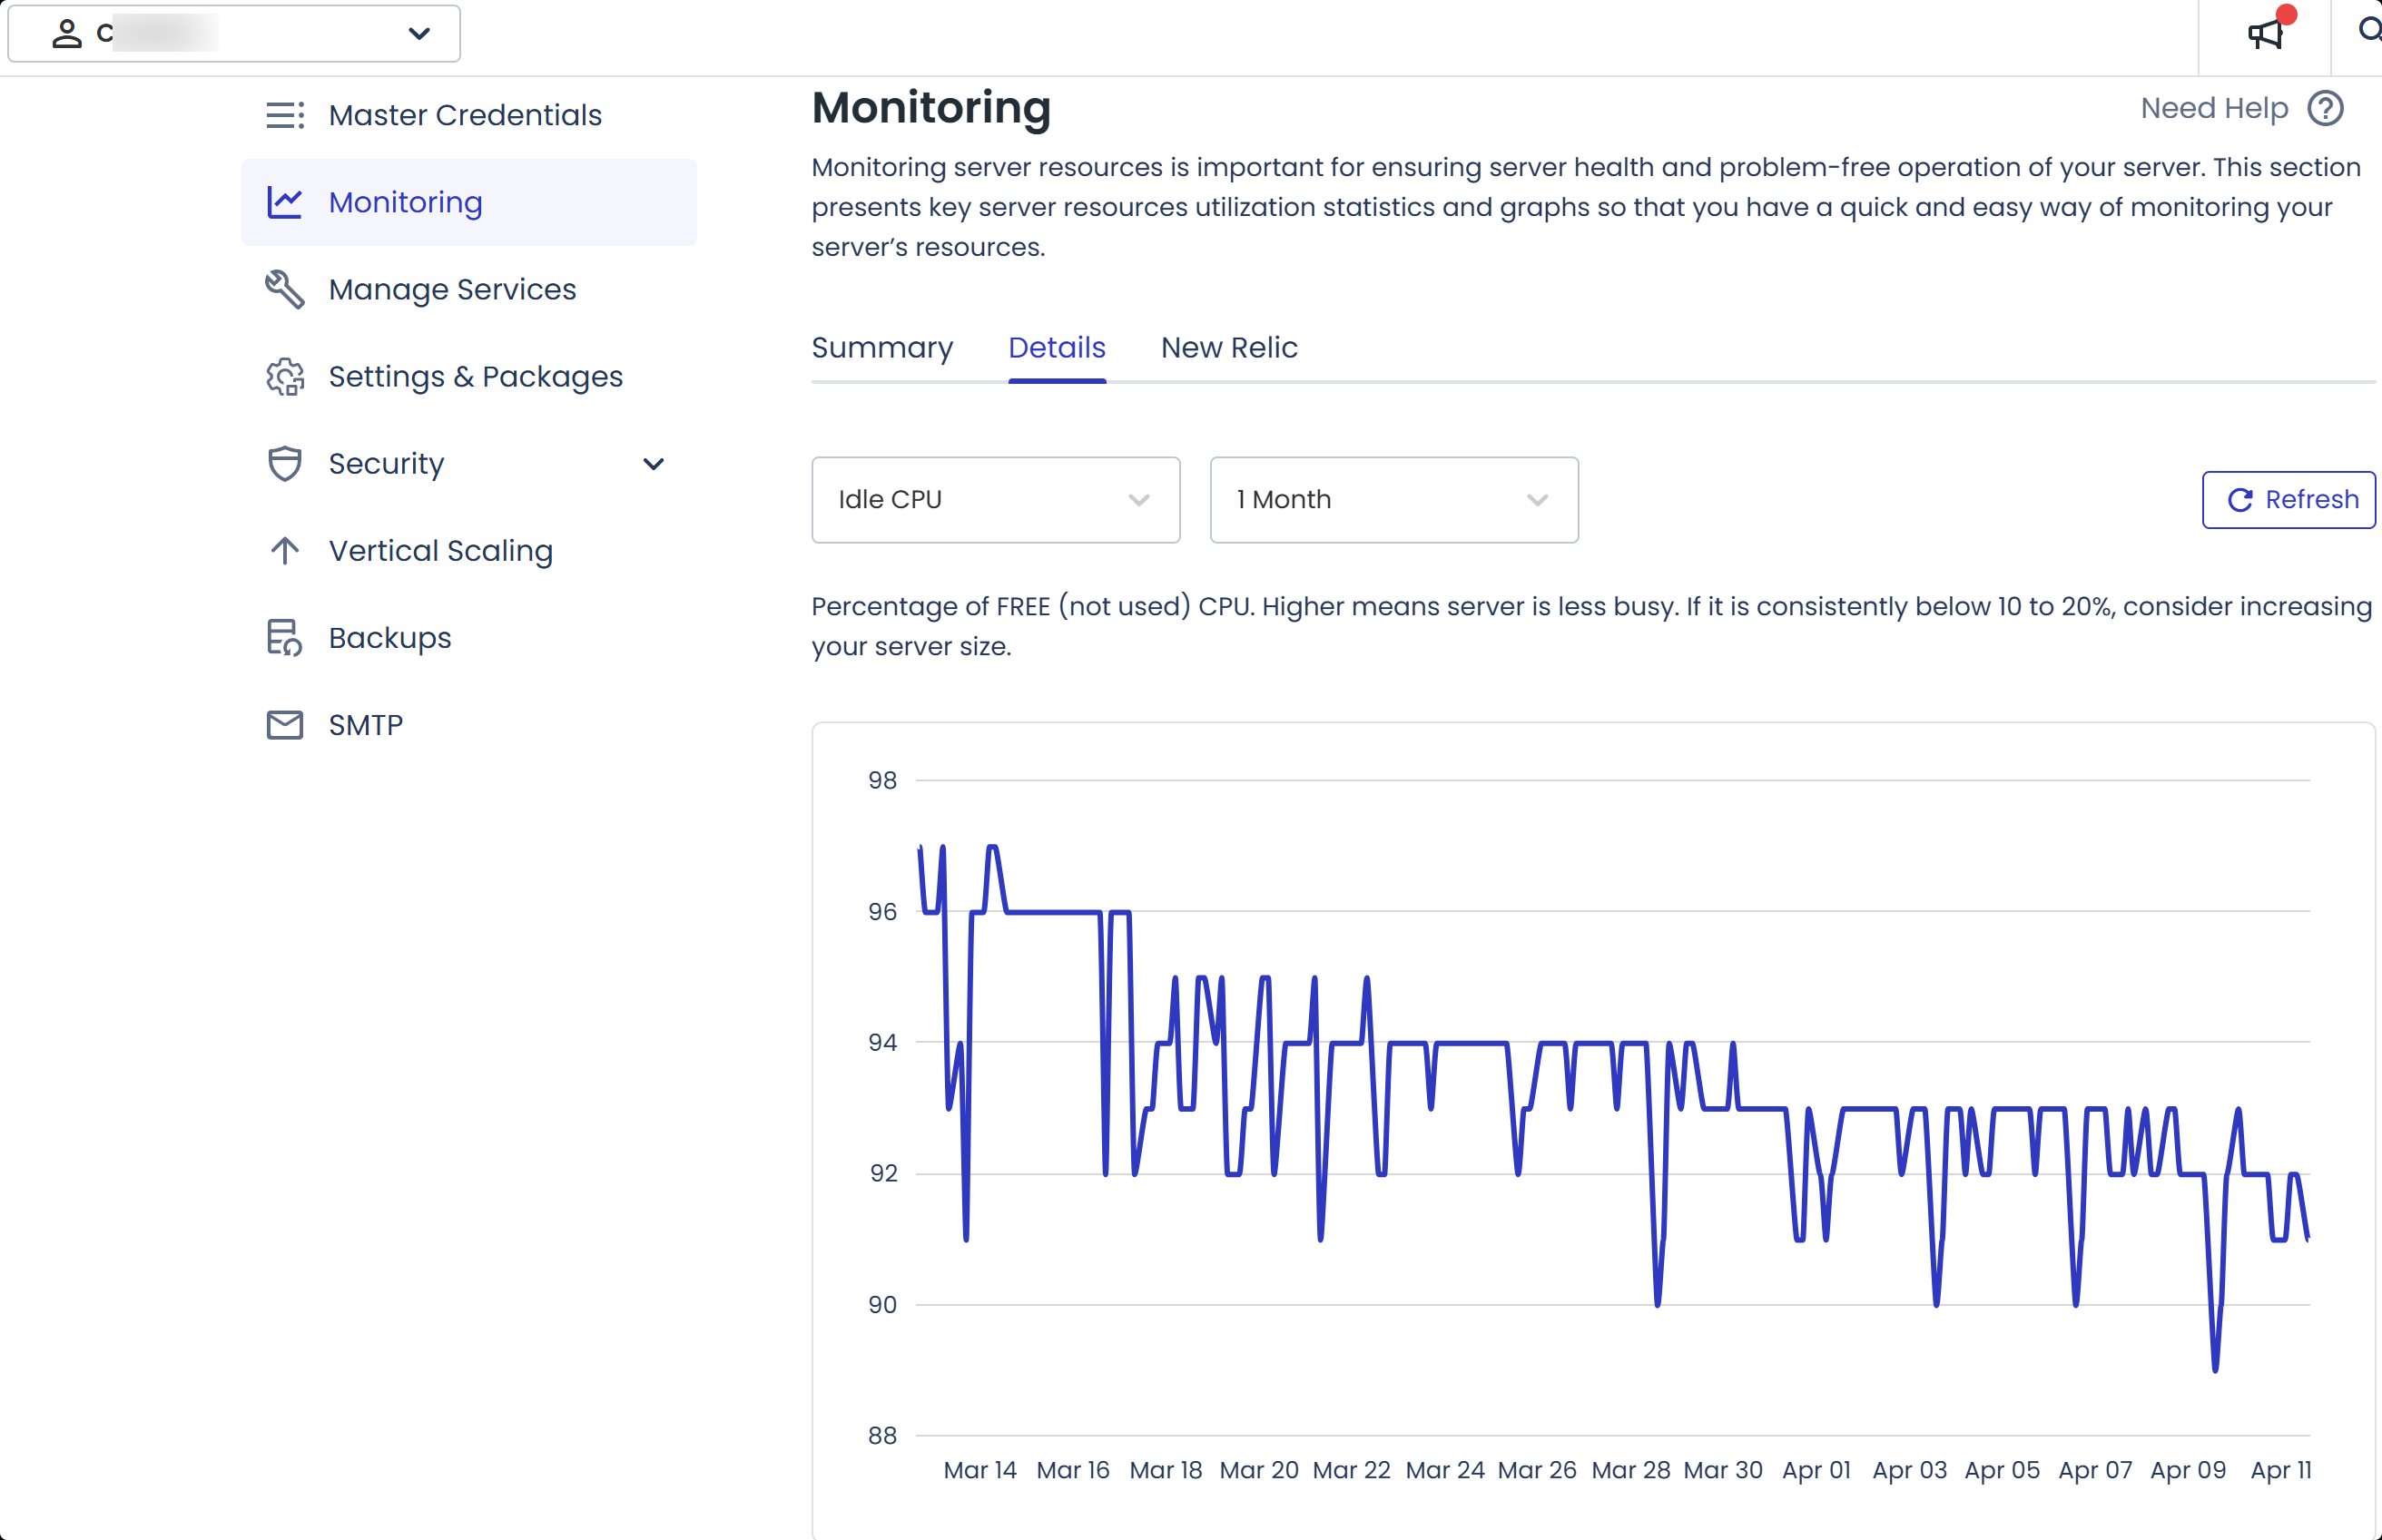This screenshot has height=1540, width=2382.
Task: Click the SMTP envelope icon
Action: pyautogui.click(x=285, y=725)
